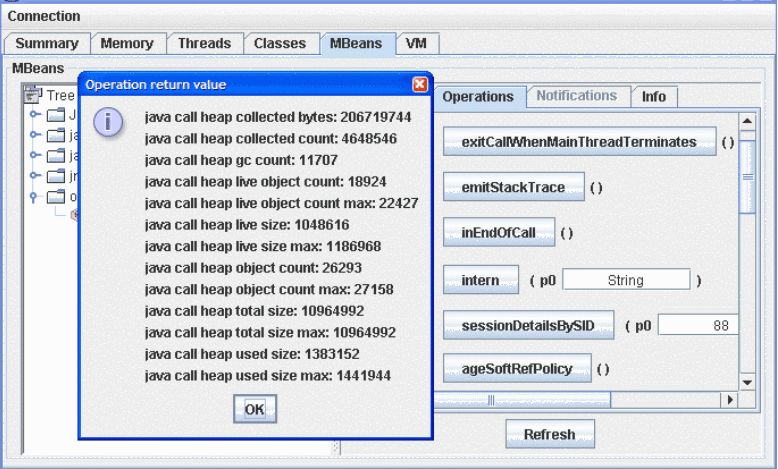Click 'java call heap collected bytes: 206719744'
The image size is (778, 469).
pyautogui.click(x=278, y=117)
